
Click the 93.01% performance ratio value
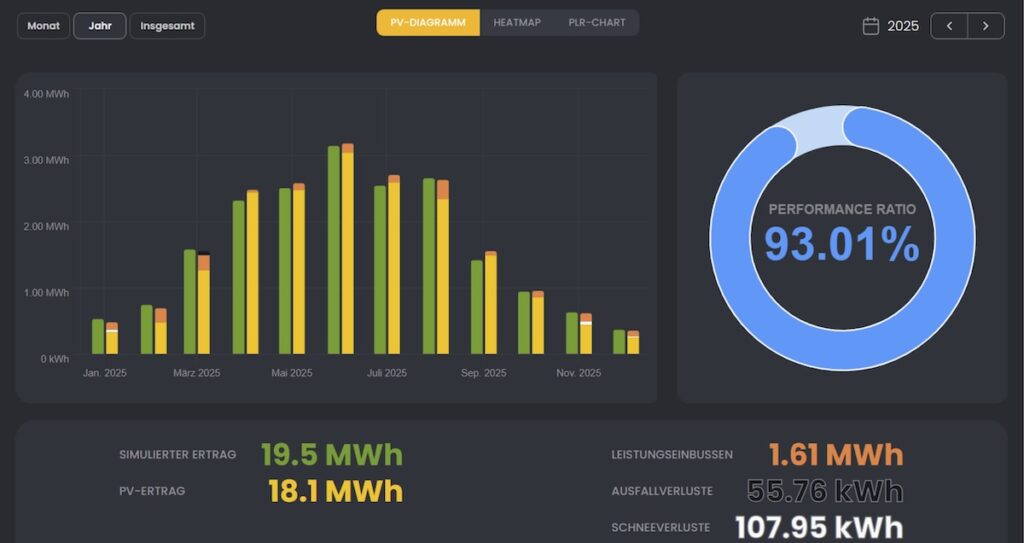click(841, 245)
